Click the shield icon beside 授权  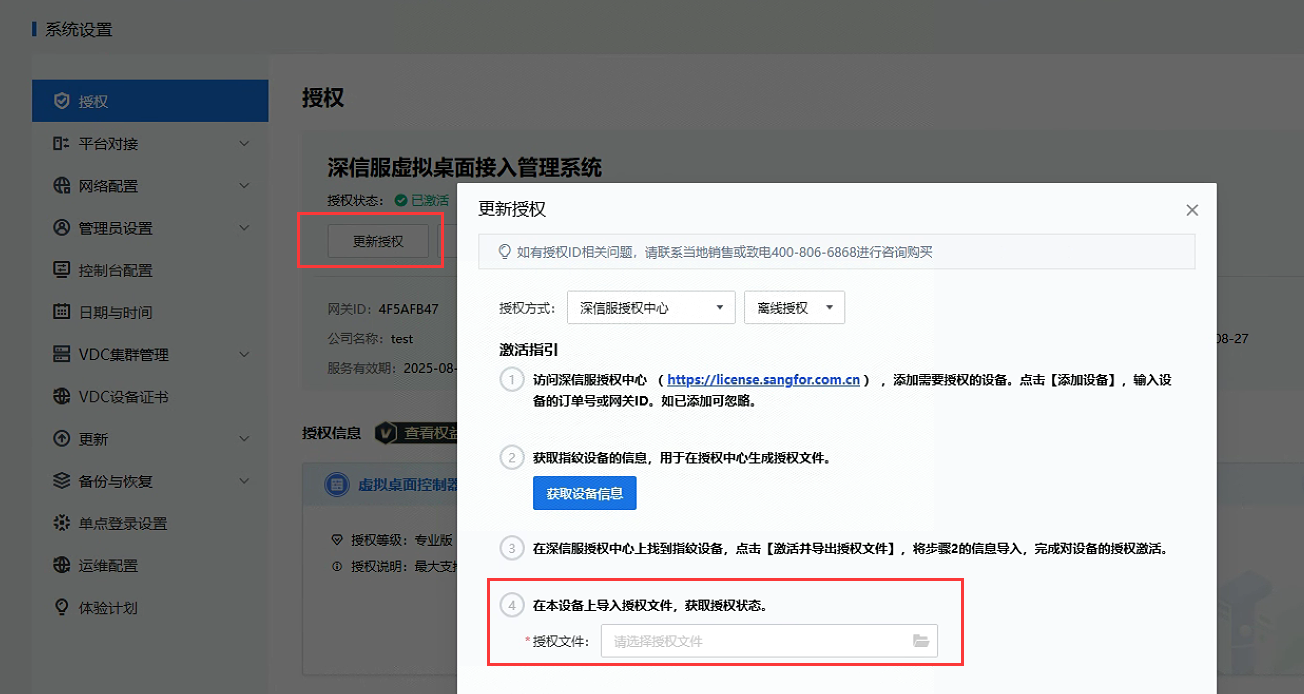click(62, 101)
